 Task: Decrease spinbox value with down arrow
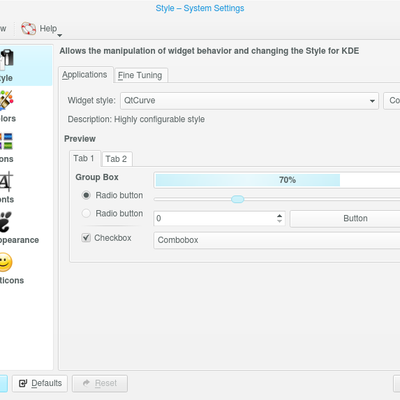[x=279, y=221]
